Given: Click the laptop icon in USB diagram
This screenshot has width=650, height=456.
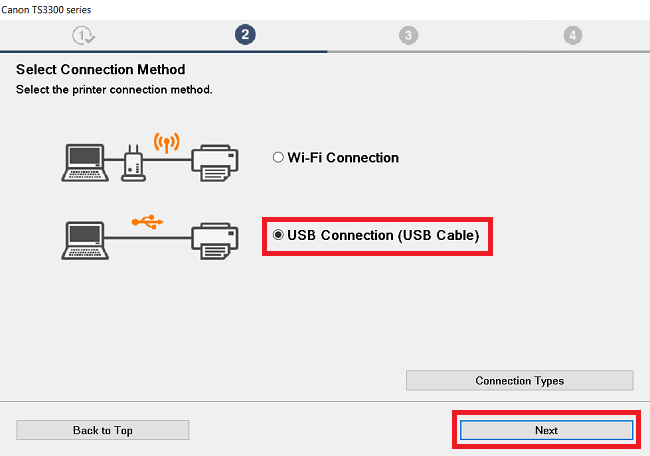Looking at the screenshot, I should pos(85,240).
